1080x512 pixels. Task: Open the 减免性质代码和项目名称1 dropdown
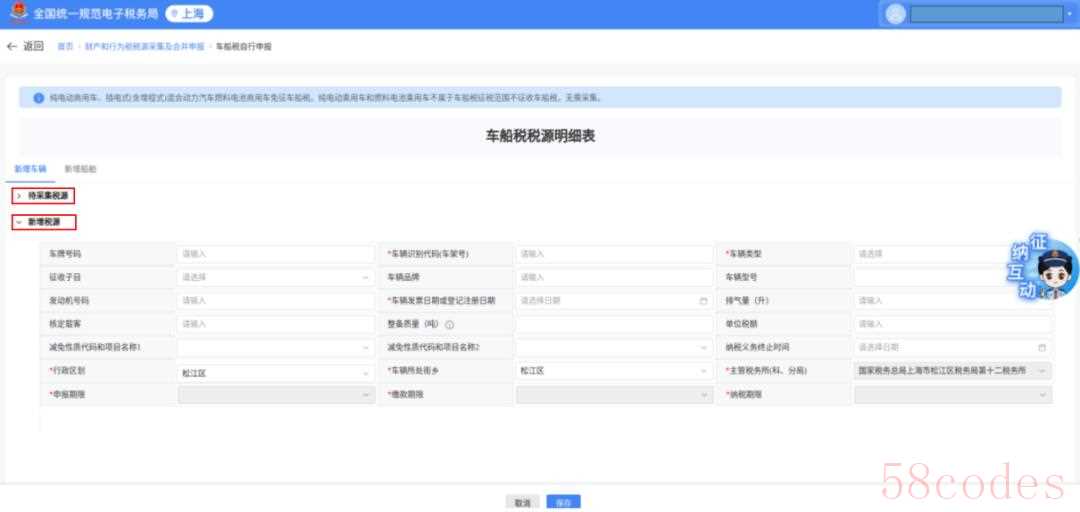275,348
